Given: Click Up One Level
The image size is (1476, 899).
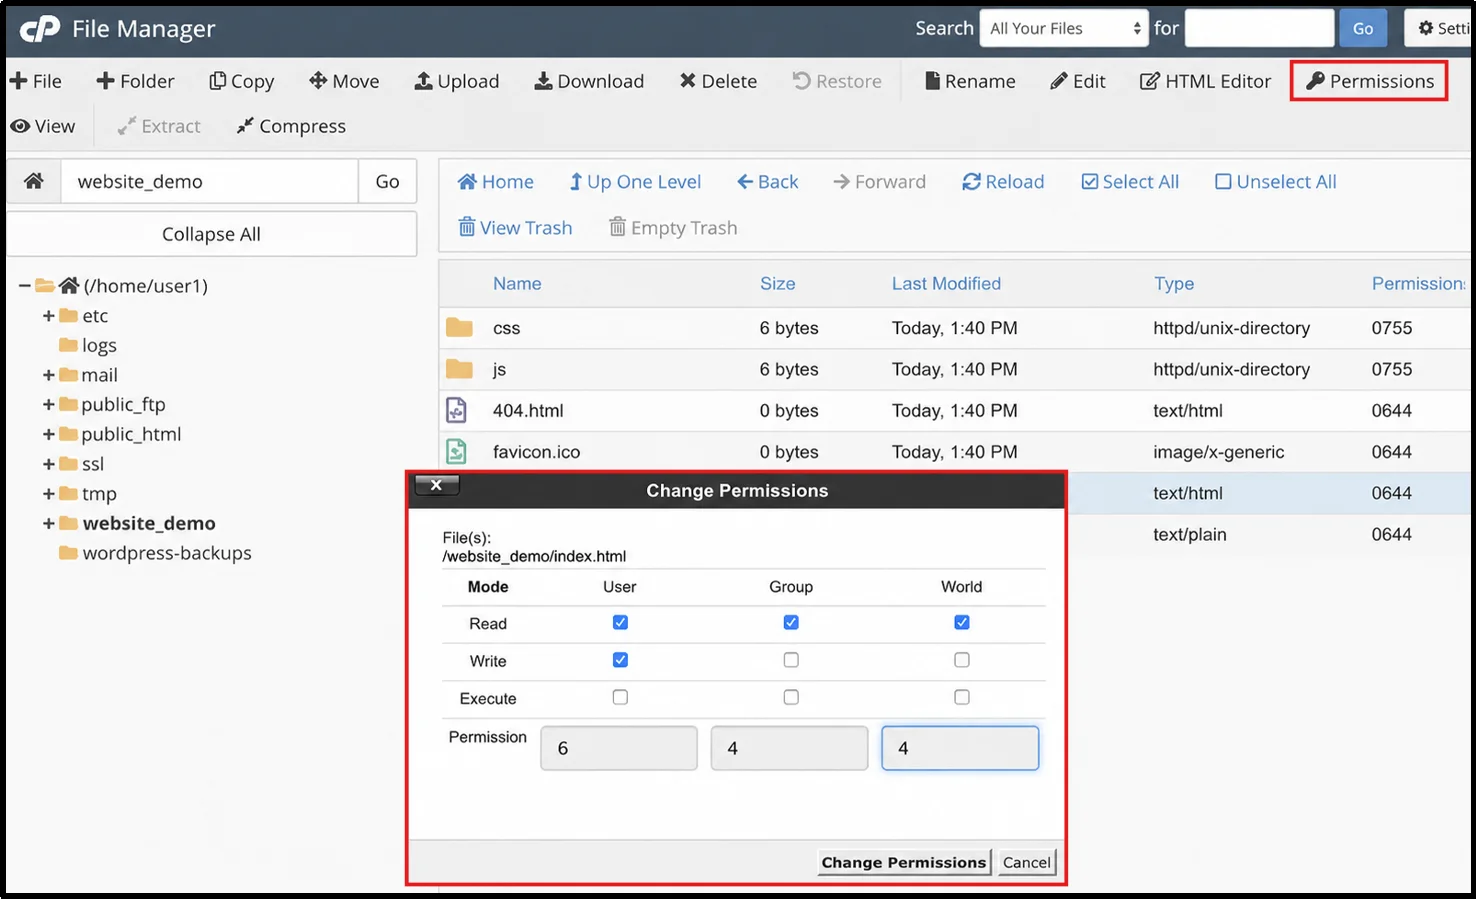Looking at the screenshot, I should [635, 182].
